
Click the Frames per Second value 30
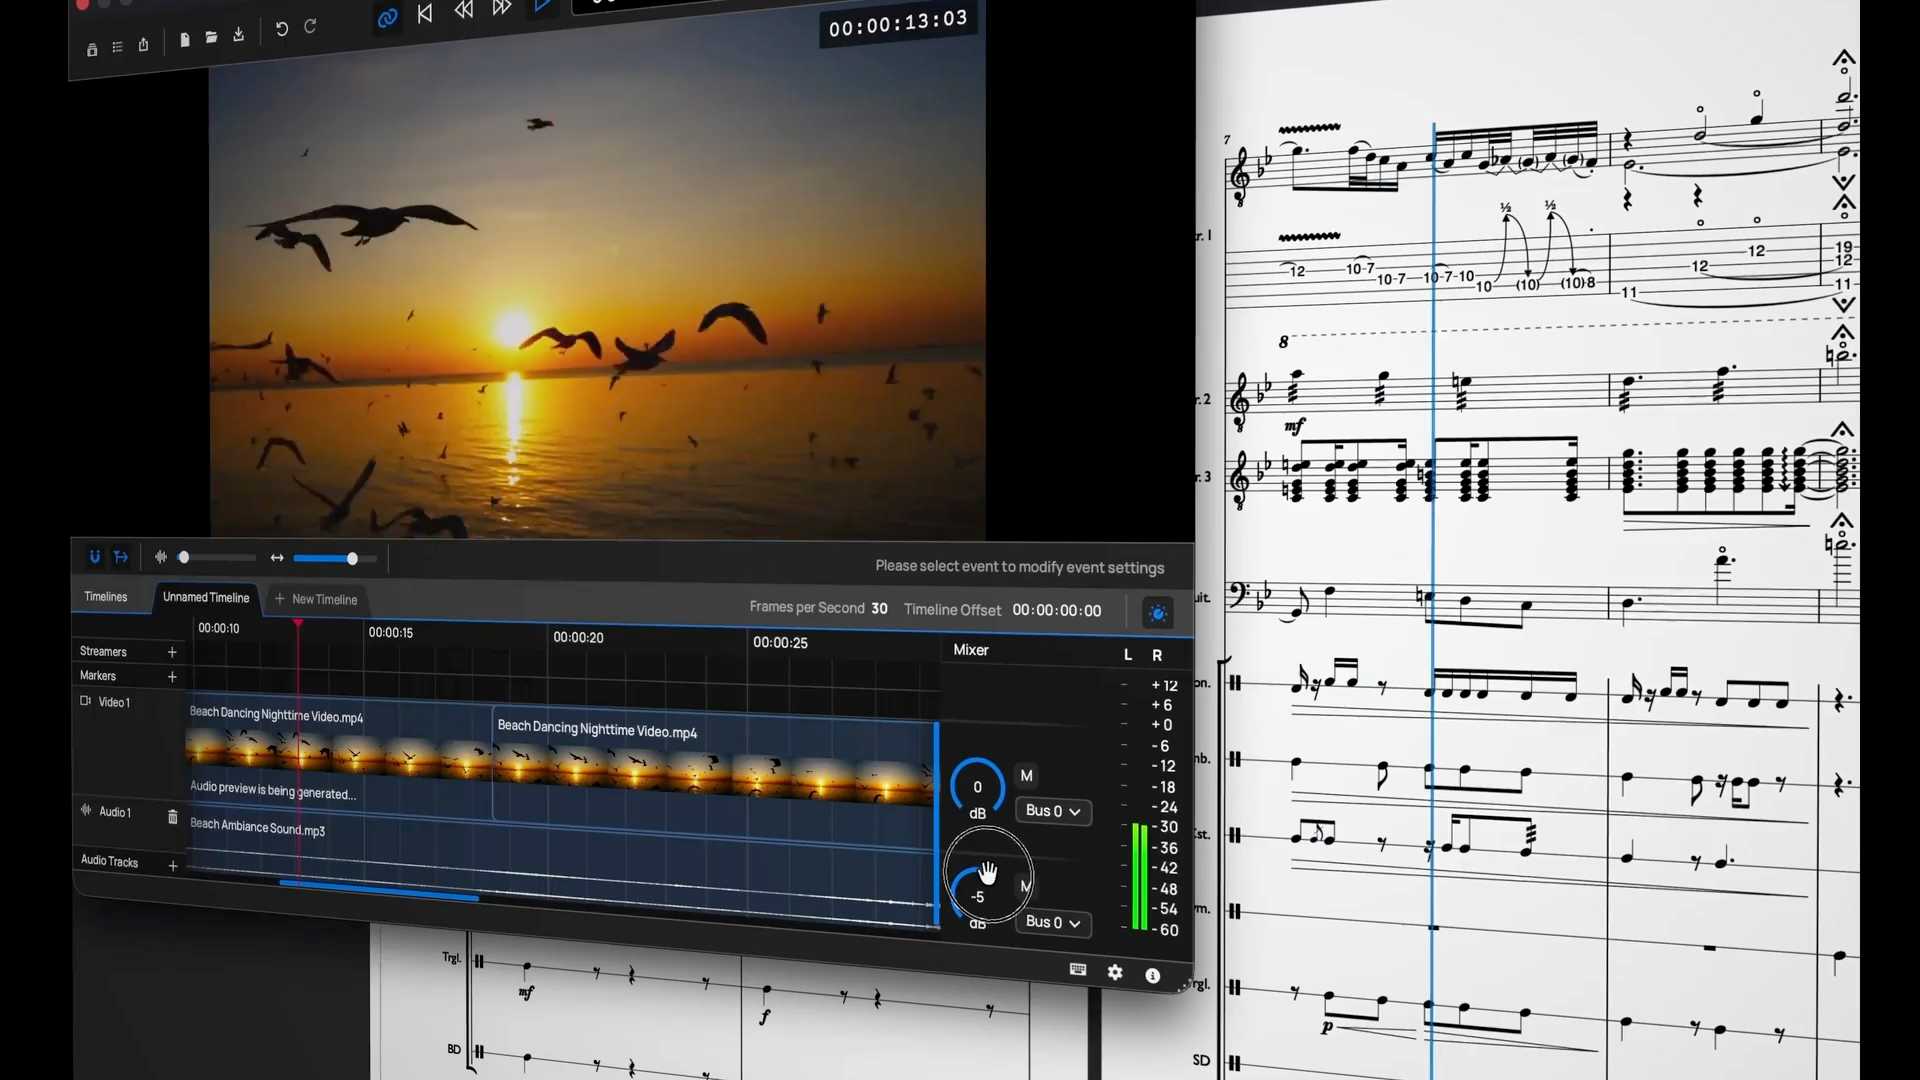879,608
